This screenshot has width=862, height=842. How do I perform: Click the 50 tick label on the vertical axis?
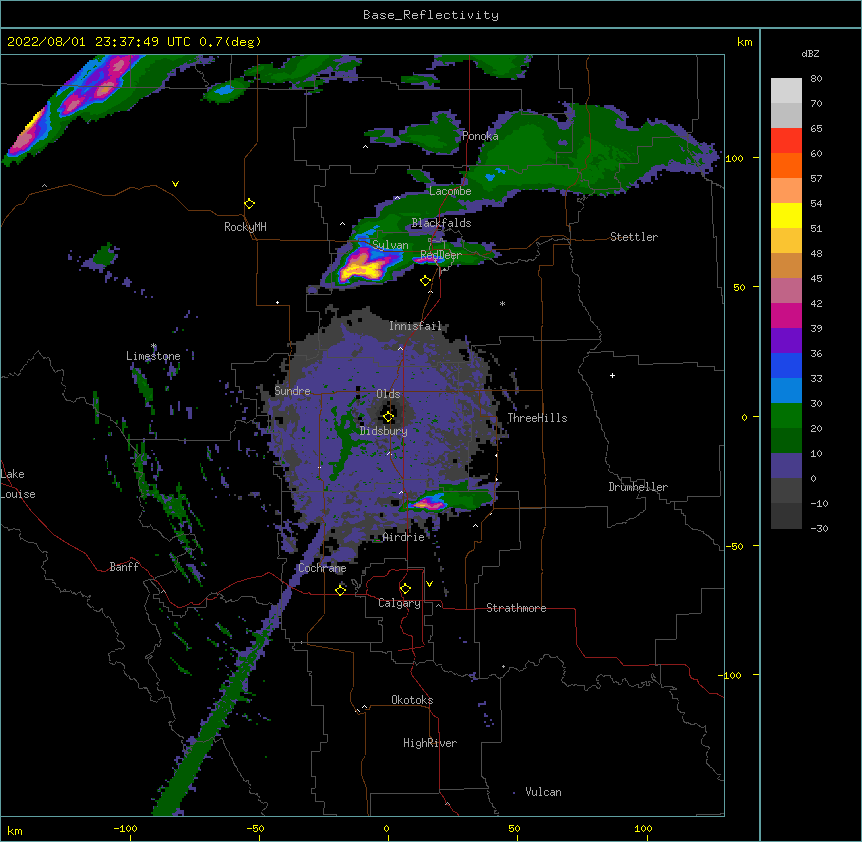pyautogui.click(x=739, y=287)
